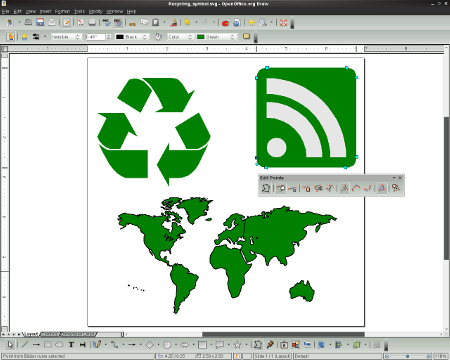This screenshot has height=360, width=450.
Task: Click the Fontwork Gallery icon
Action: tap(284, 345)
